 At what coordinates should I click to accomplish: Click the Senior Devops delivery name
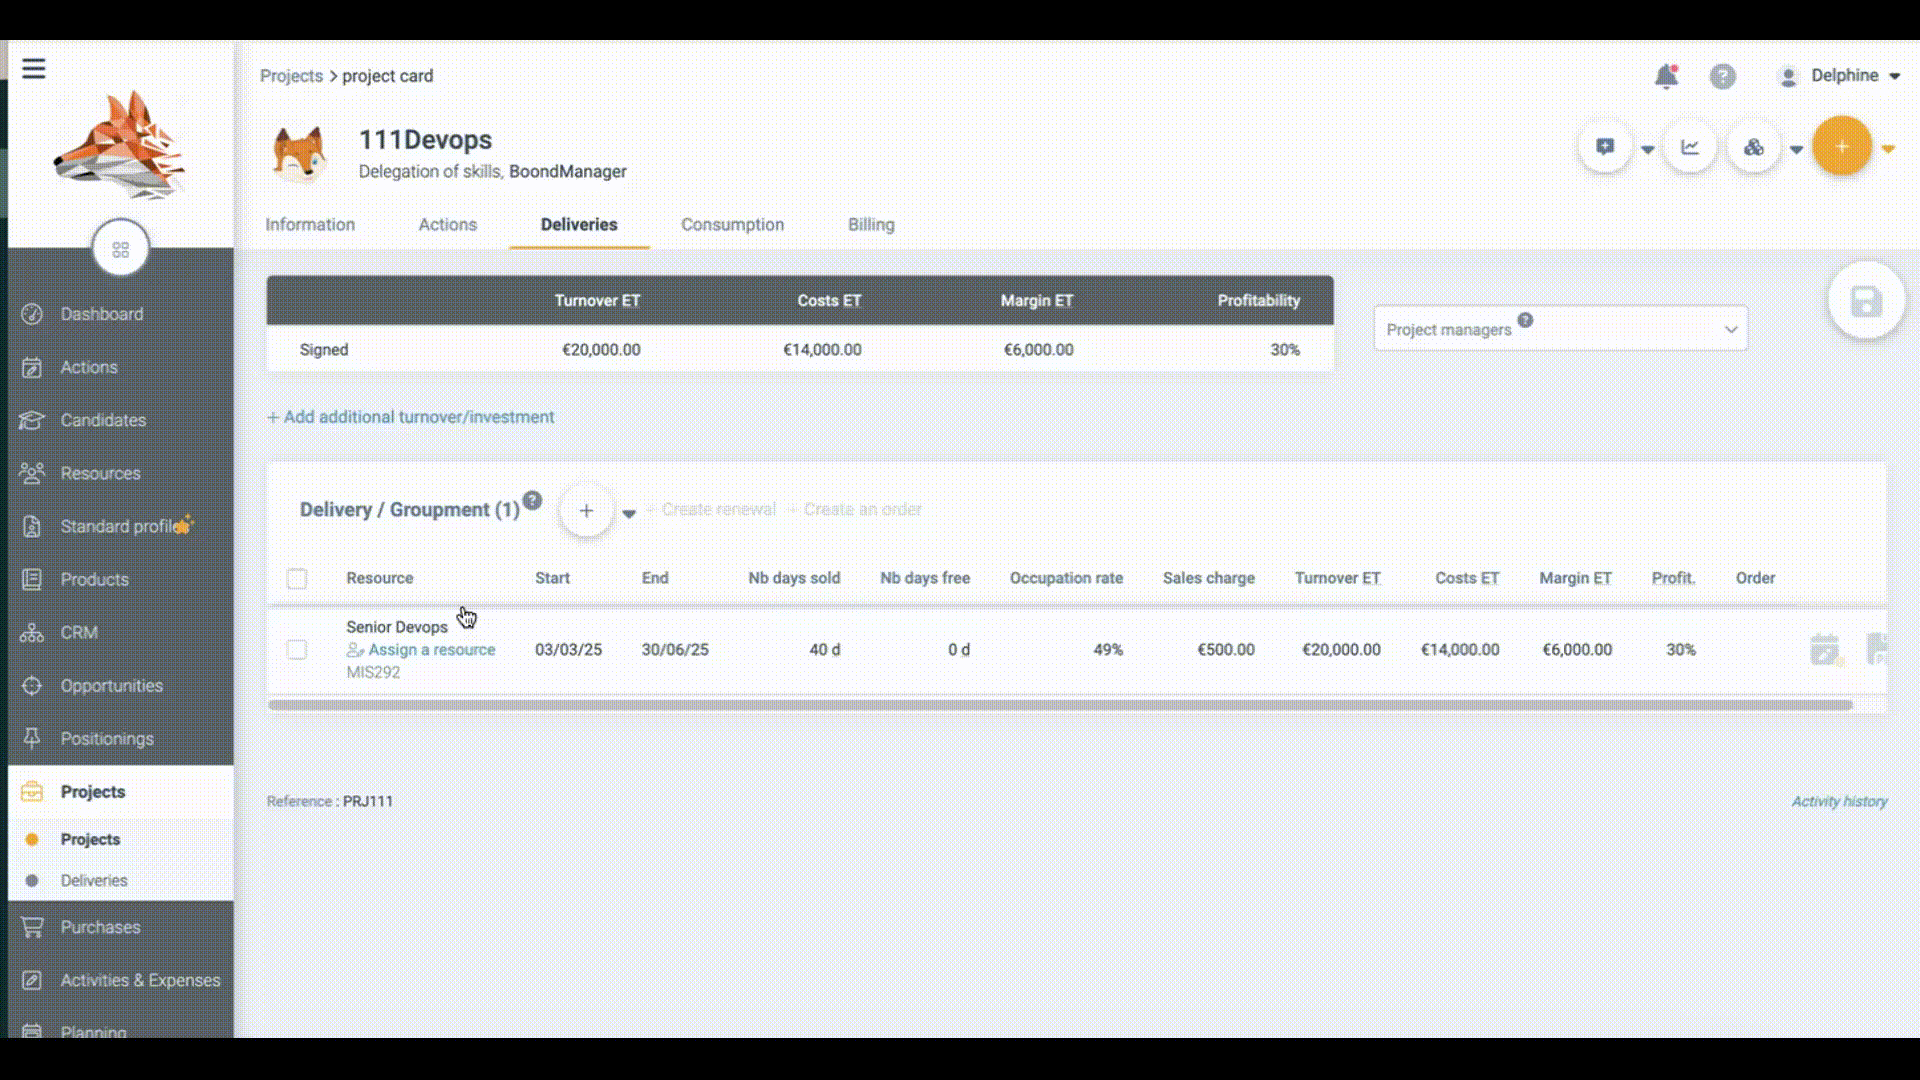click(x=397, y=627)
